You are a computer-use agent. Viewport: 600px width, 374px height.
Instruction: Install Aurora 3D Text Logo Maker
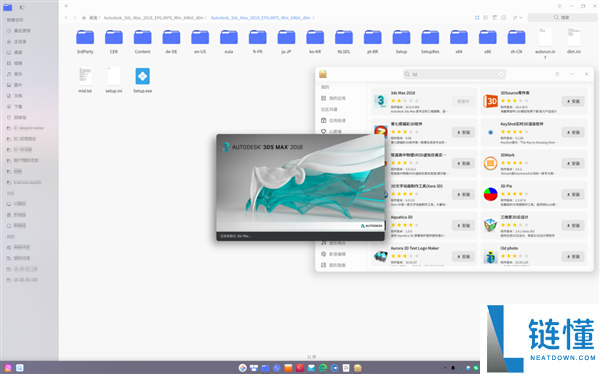[x=463, y=256]
